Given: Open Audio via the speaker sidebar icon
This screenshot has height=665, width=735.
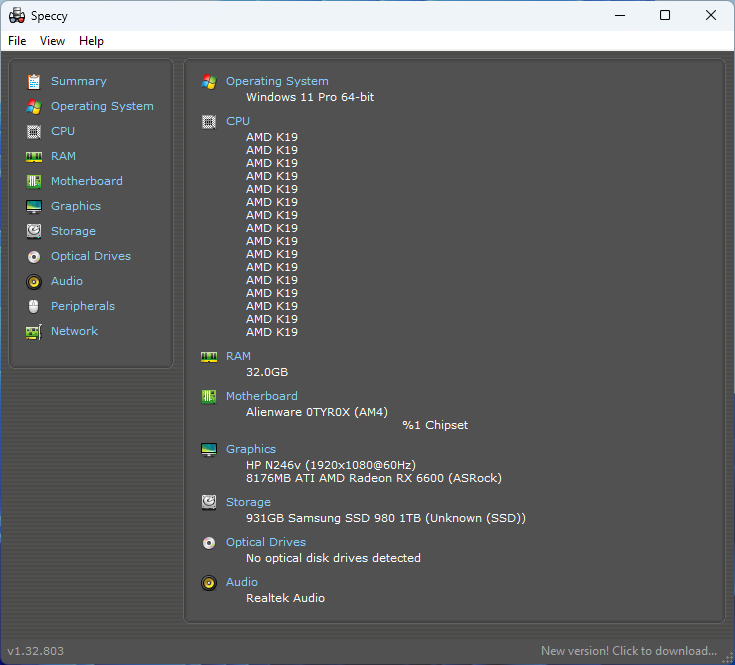Looking at the screenshot, I should 34,281.
